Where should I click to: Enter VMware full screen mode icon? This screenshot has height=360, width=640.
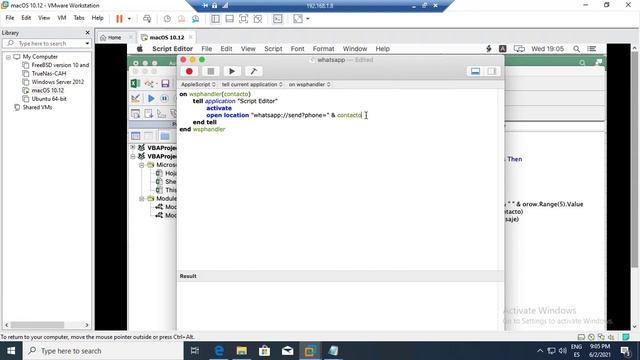243,19
